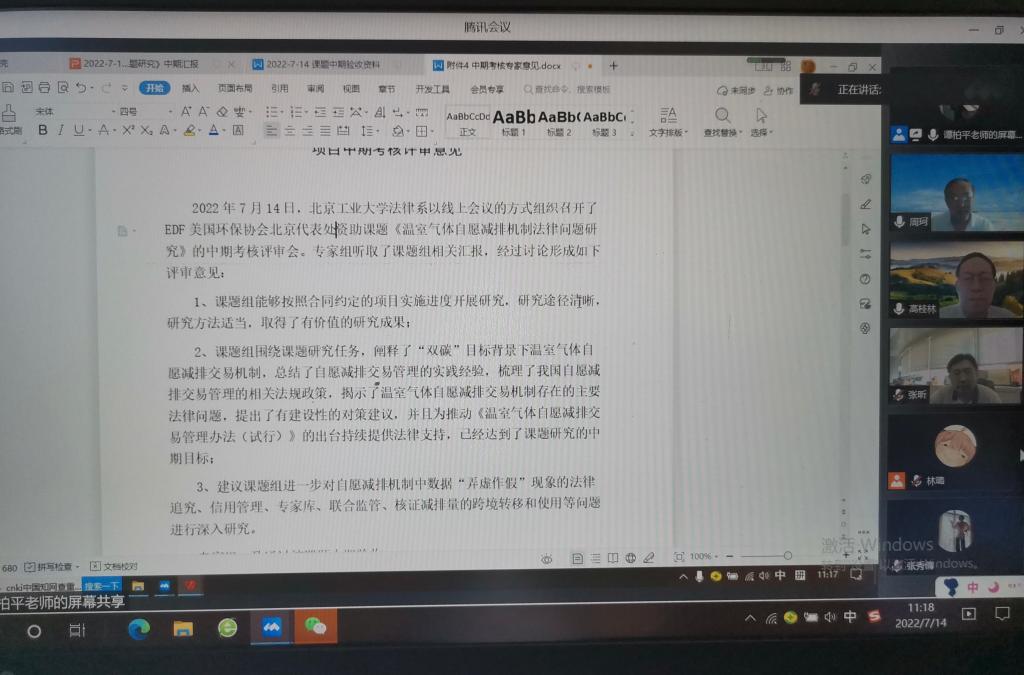
Task: Insert a bulleted list
Action: [x=272, y=112]
